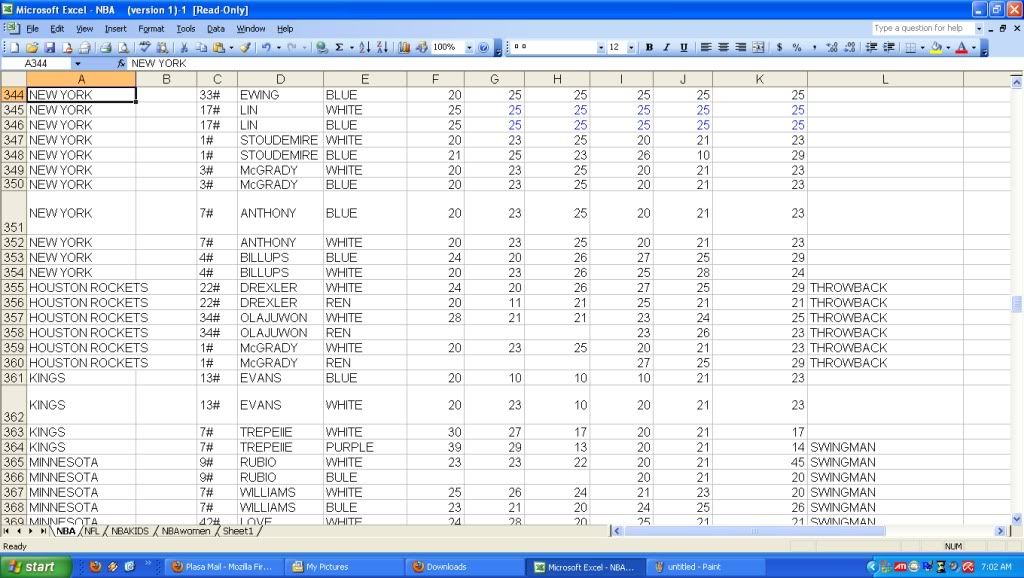Toggle Underline formatting
This screenshot has height=578, width=1024.
[684, 48]
